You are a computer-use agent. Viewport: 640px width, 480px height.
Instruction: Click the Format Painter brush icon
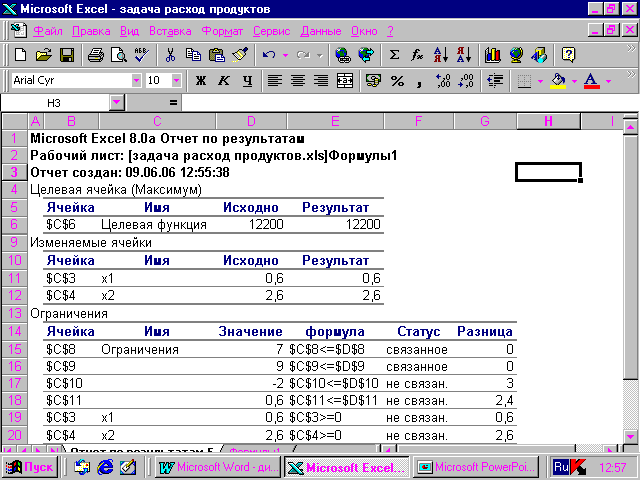[x=239, y=54]
